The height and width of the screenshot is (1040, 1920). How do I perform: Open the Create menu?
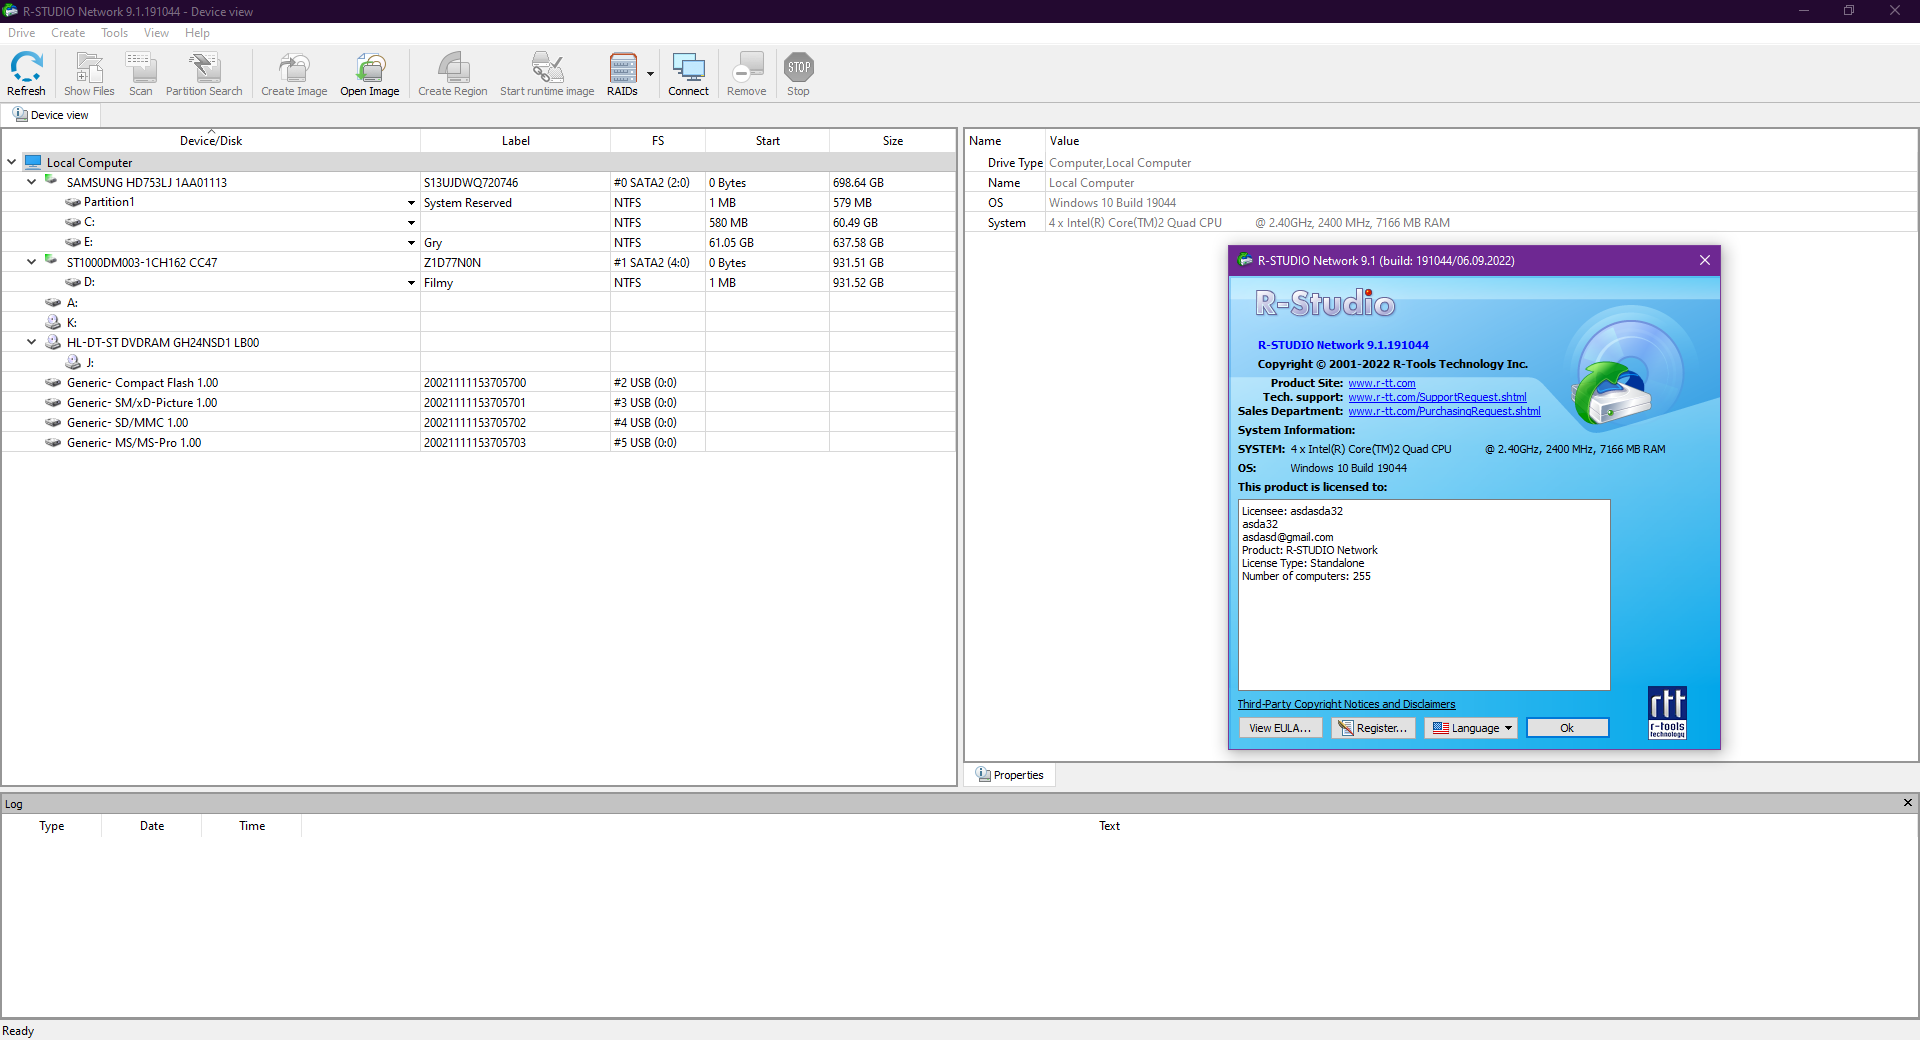pyautogui.click(x=68, y=33)
